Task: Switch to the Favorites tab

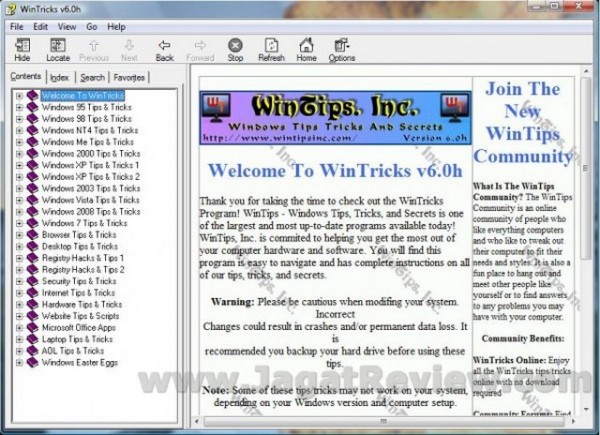Action: tap(129, 78)
